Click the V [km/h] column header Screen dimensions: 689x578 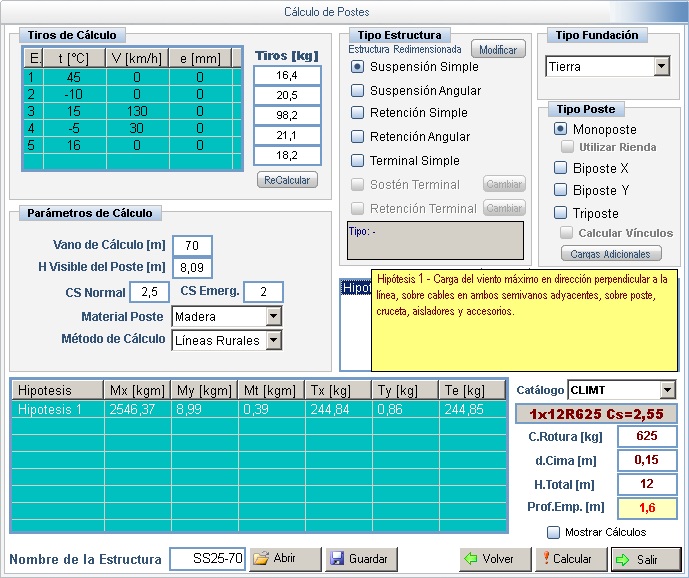[137, 58]
